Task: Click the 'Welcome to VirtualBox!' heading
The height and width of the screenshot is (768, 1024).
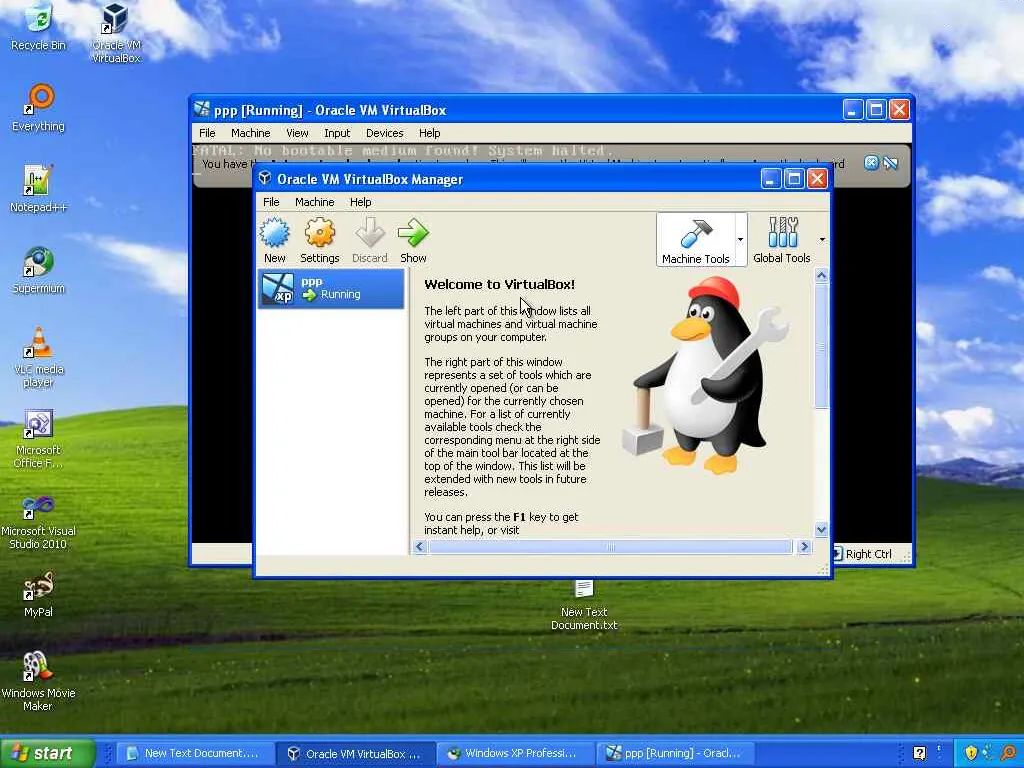Action: coord(500,284)
